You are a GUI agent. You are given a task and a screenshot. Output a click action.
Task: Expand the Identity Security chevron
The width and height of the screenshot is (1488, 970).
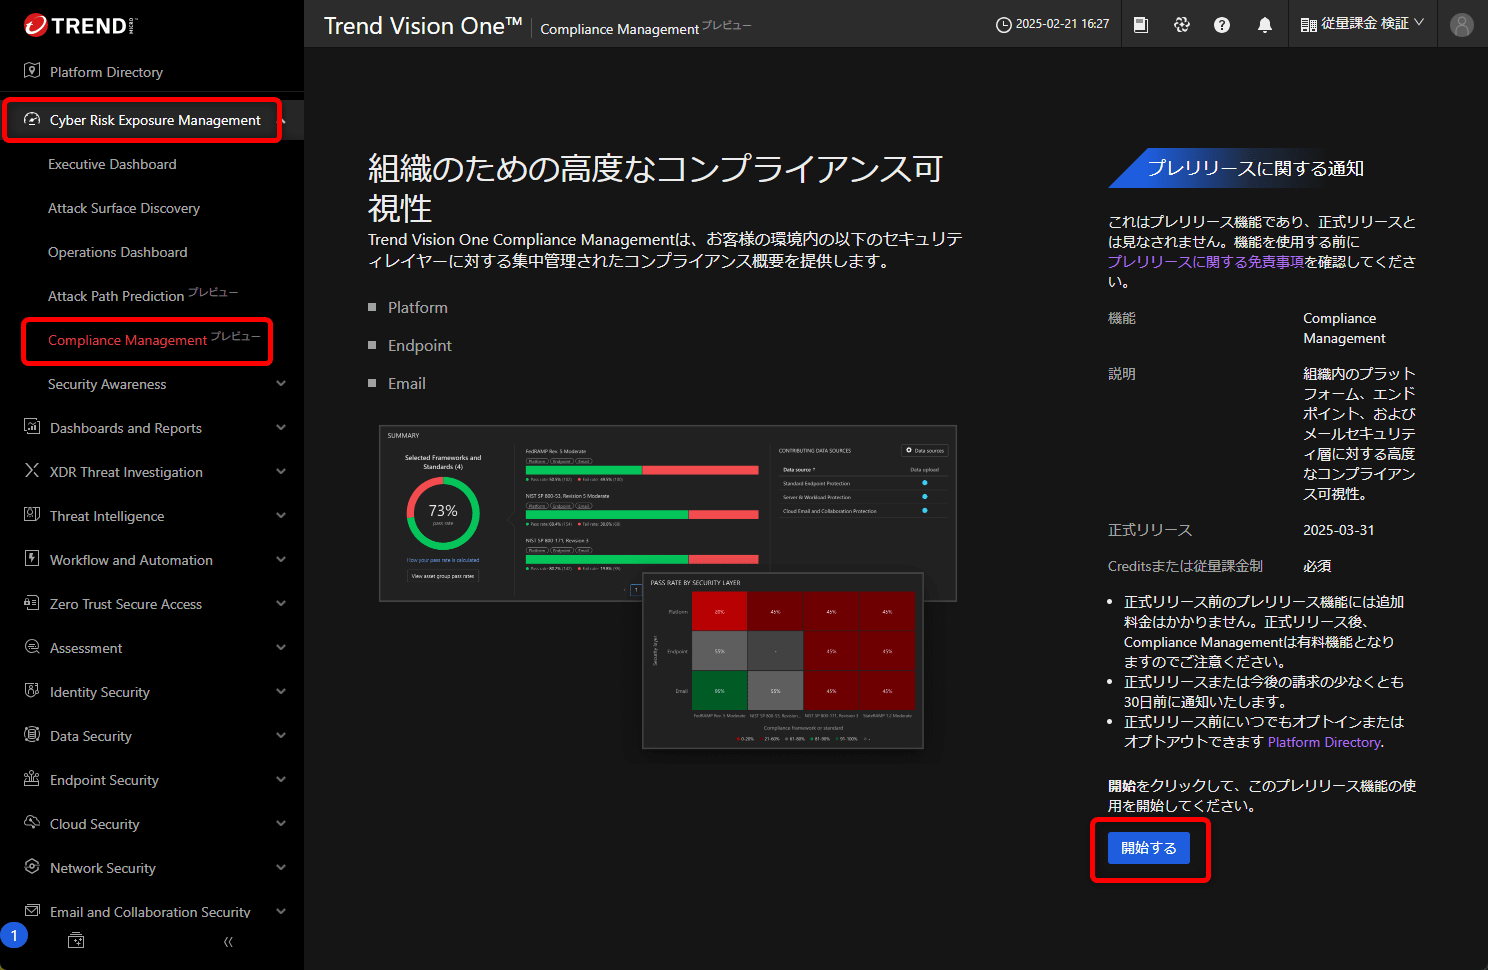pyautogui.click(x=281, y=692)
